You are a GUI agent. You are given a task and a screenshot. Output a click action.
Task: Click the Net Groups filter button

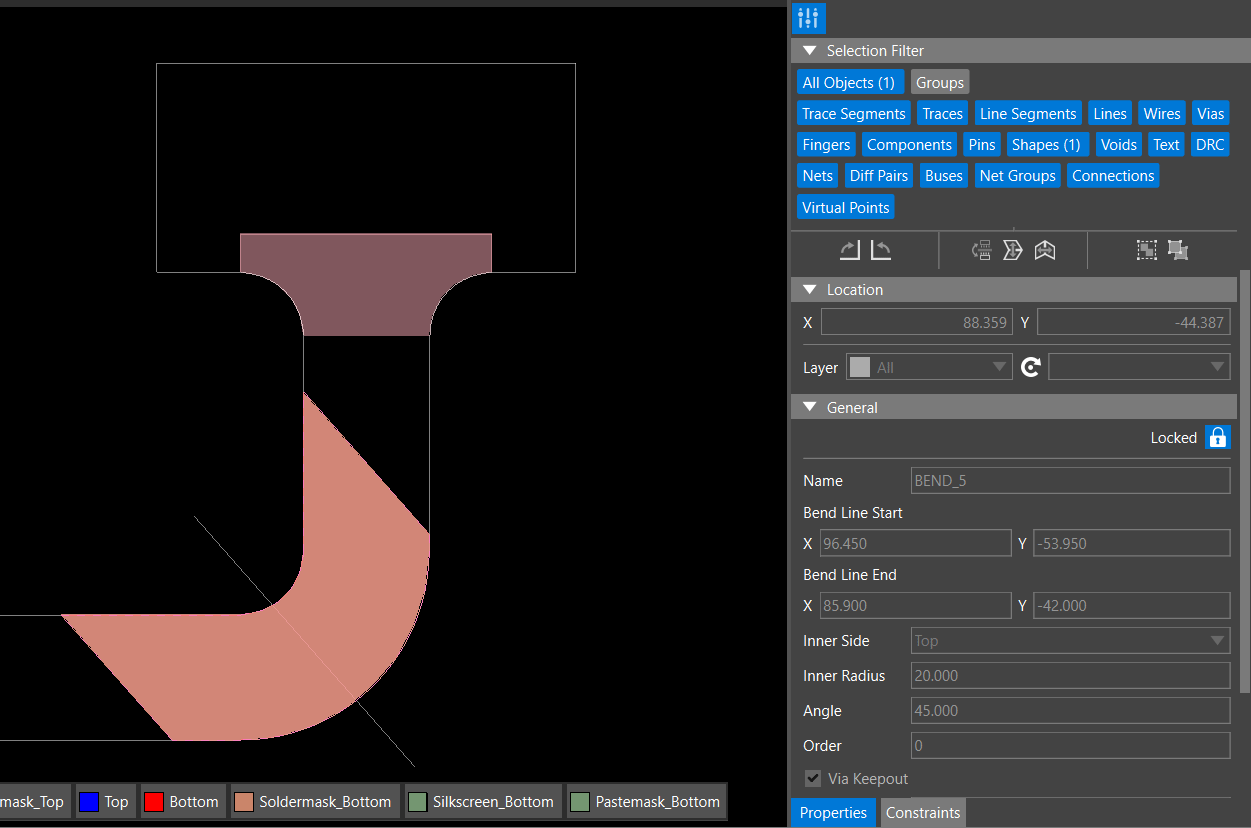tap(1018, 175)
